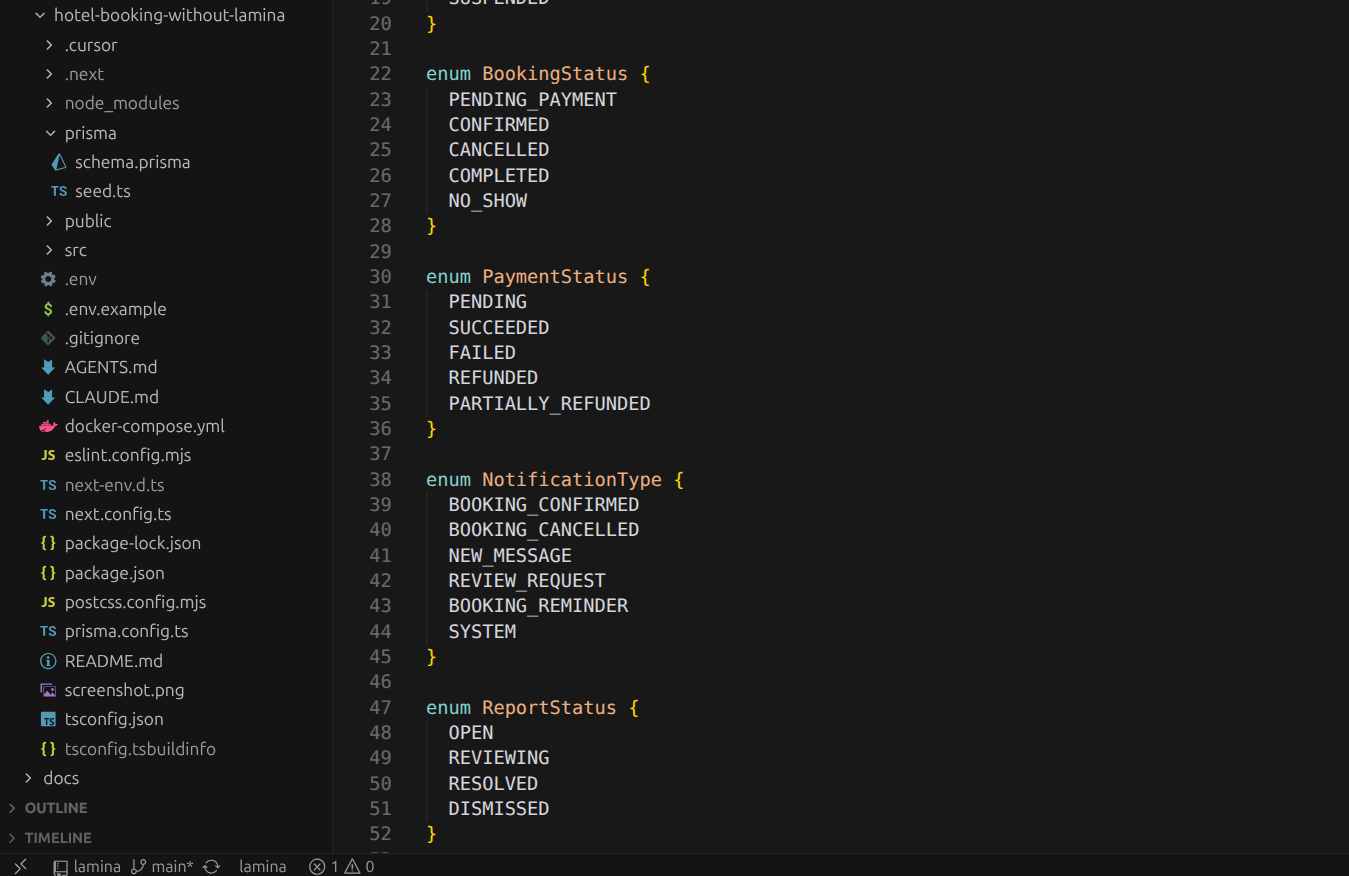
Task: Click line number 47 in the gutter
Action: pyautogui.click(x=380, y=707)
